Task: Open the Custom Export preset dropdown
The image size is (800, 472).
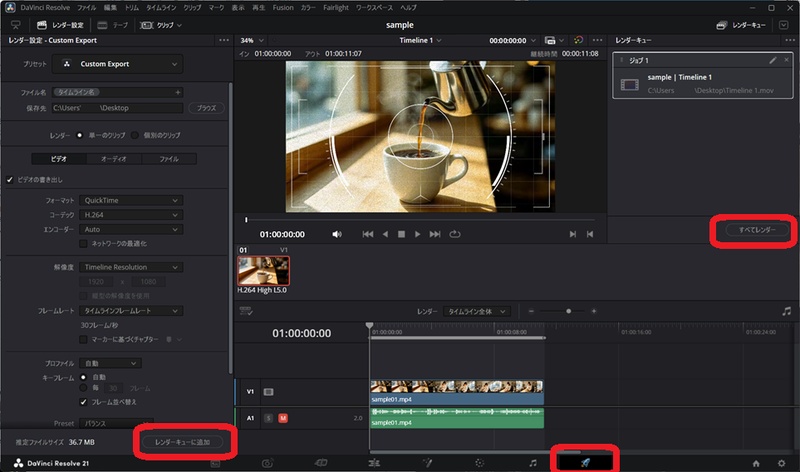Action: point(118,64)
